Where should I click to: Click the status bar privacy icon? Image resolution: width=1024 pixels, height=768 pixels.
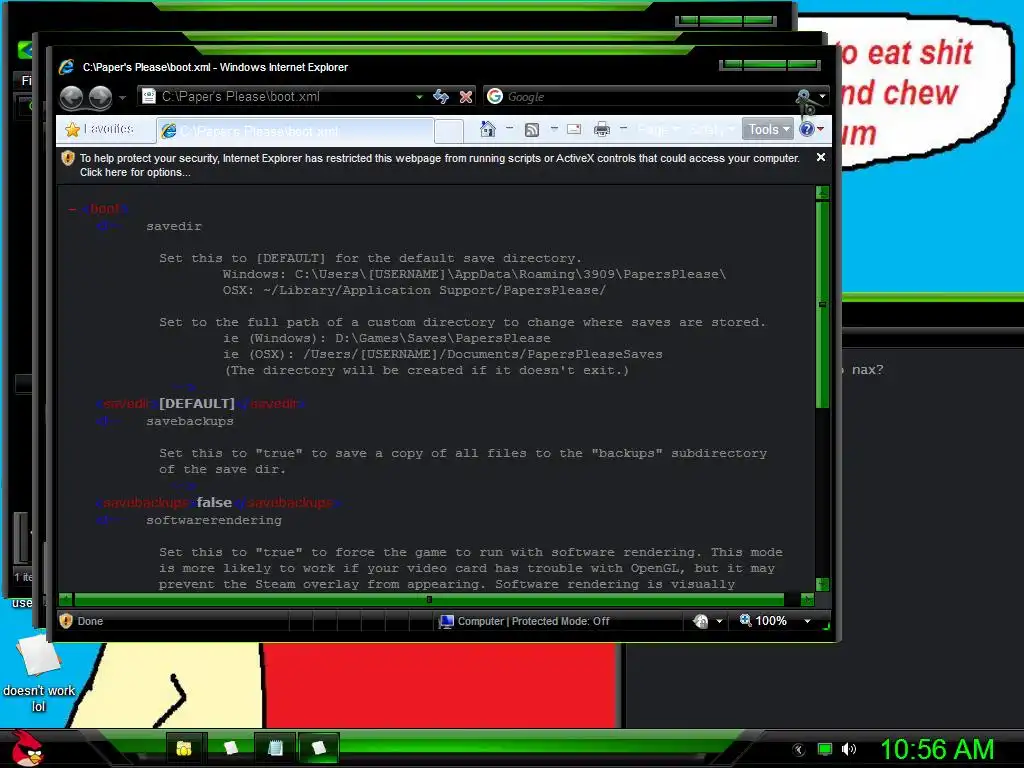(701, 621)
